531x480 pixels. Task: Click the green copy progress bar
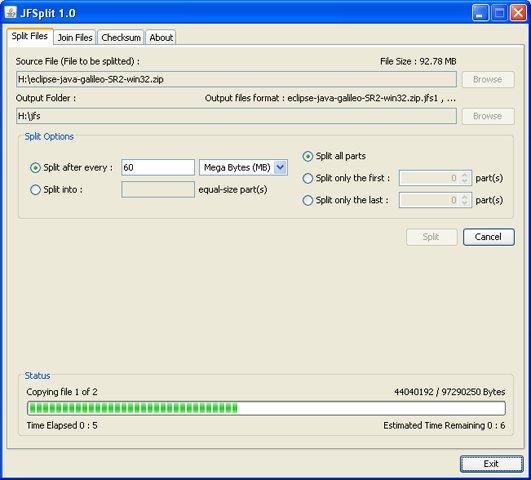pyautogui.click(x=266, y=408)
